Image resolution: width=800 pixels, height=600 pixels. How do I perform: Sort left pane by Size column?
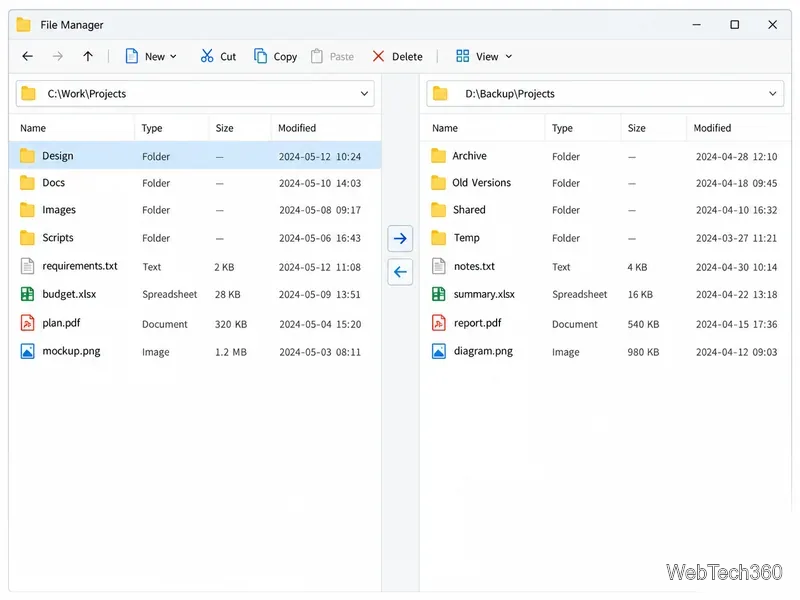click(x=224, y=128)
